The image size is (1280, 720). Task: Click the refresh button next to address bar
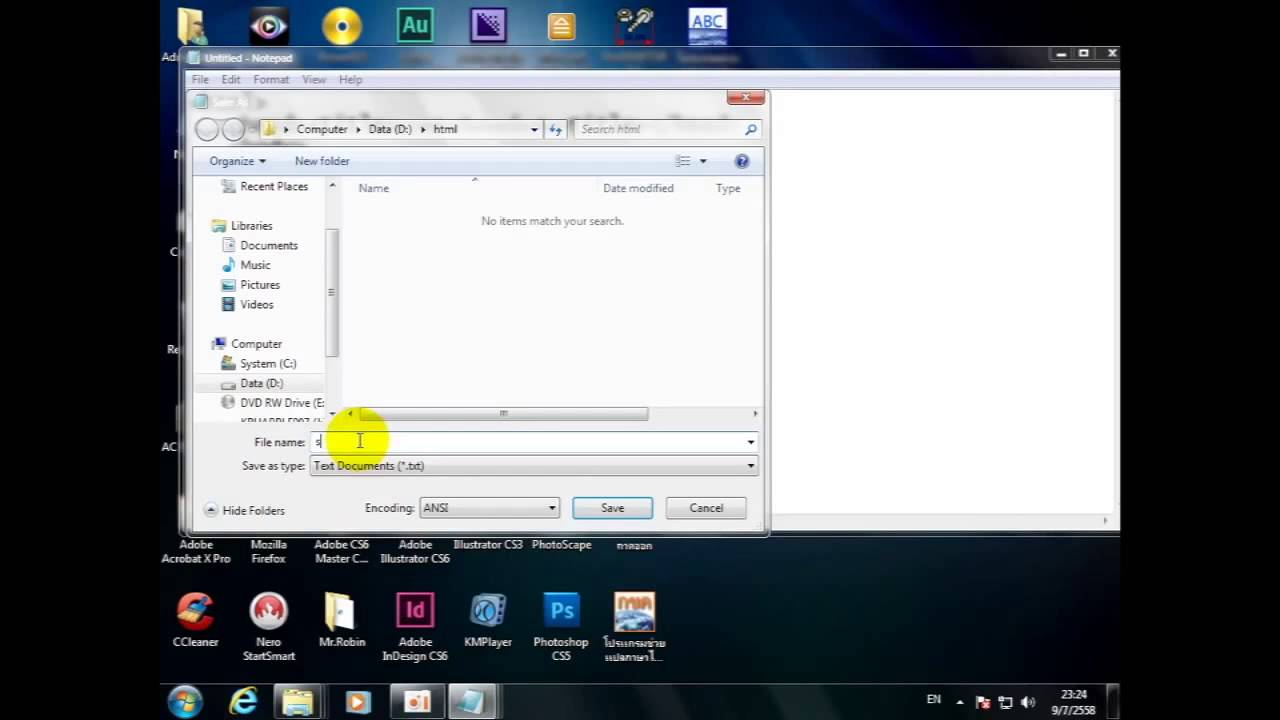point(556,129)
